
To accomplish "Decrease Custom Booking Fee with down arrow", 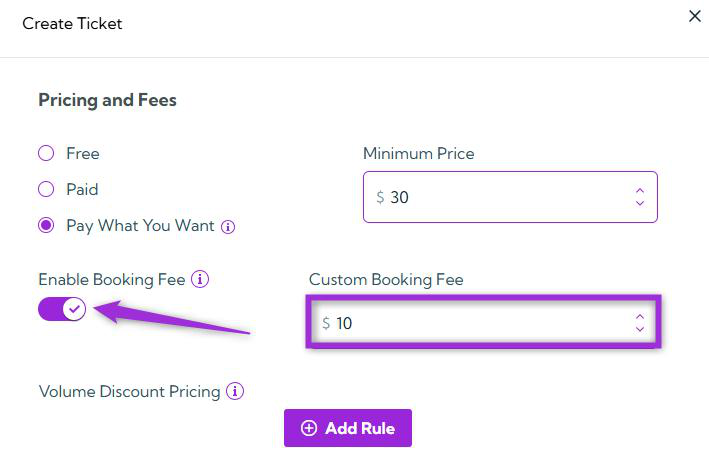I will click(640, 330).
